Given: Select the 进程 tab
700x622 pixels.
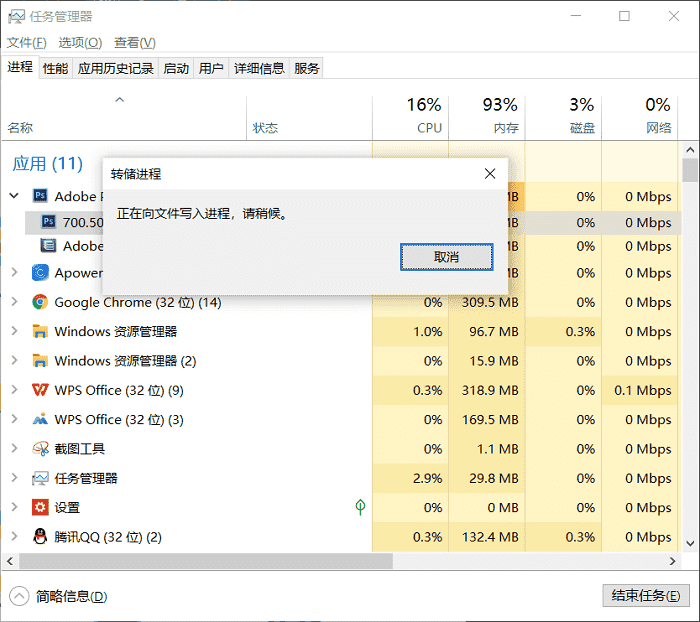Looking at the screenshot, I should coord(20,67).
